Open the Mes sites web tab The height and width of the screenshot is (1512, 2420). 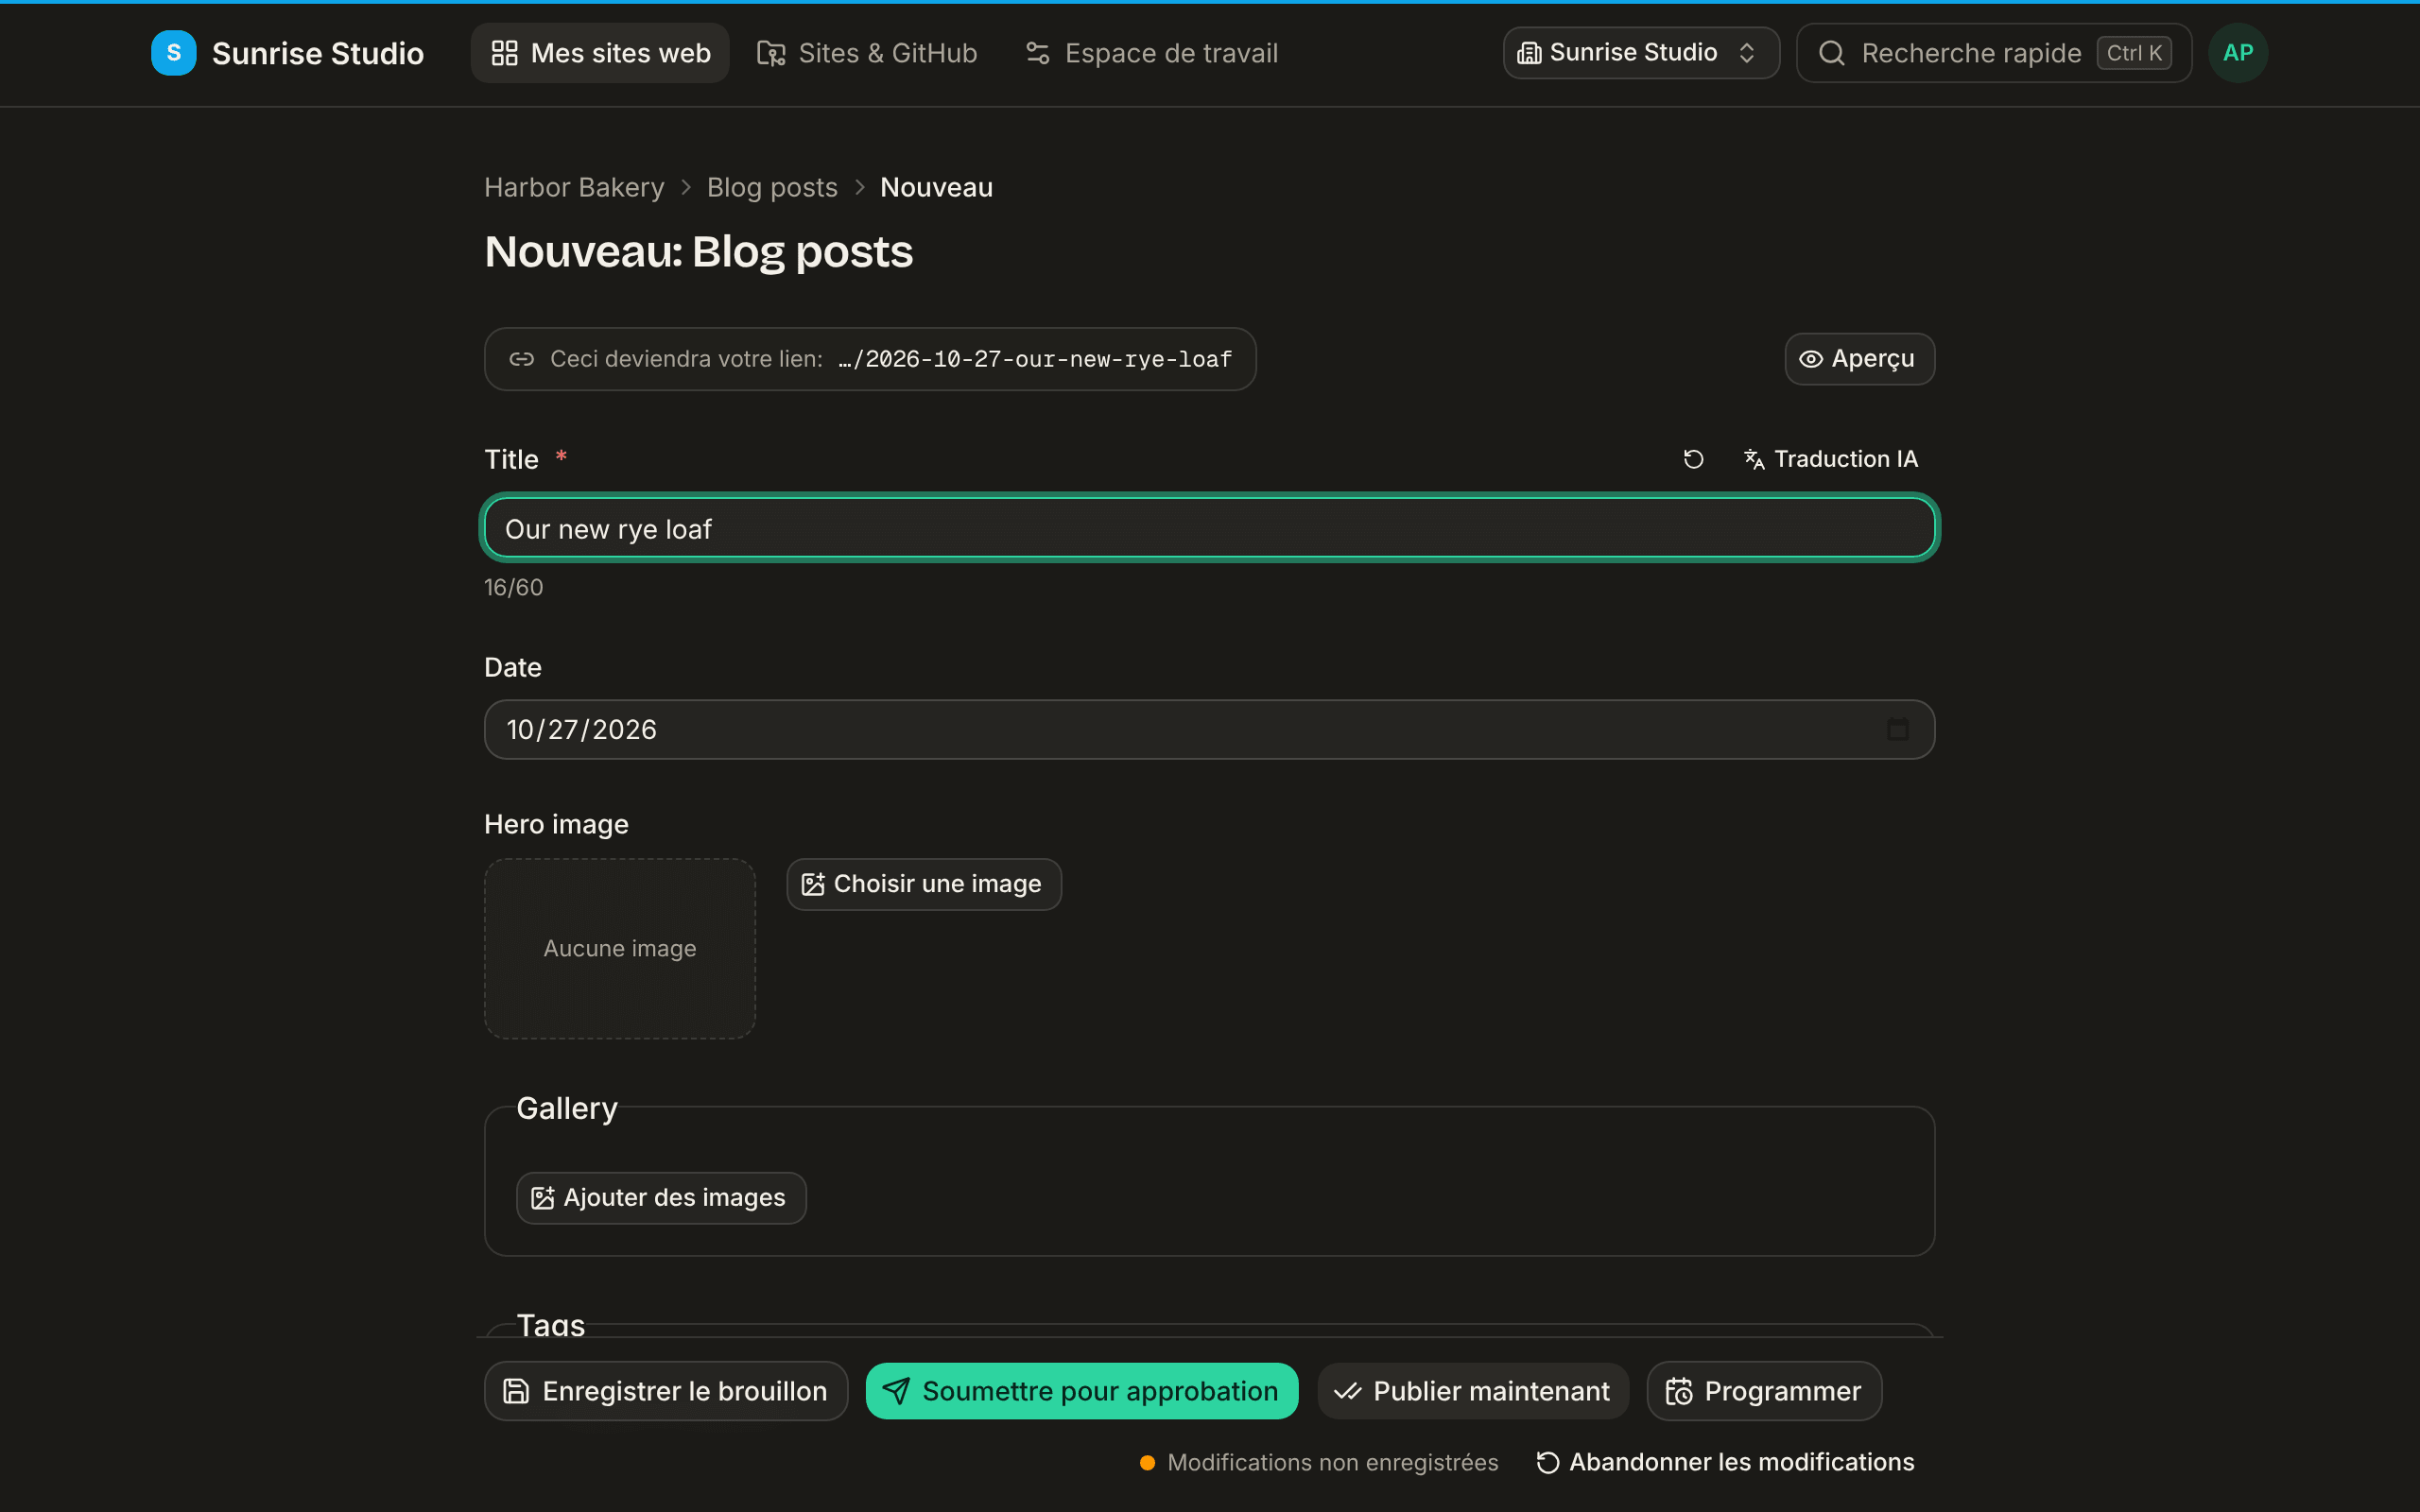point(600,53)
